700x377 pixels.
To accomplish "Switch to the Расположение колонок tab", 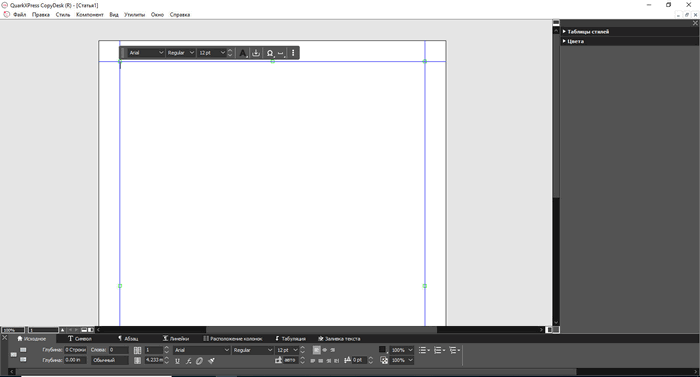I will coord(233,339).
